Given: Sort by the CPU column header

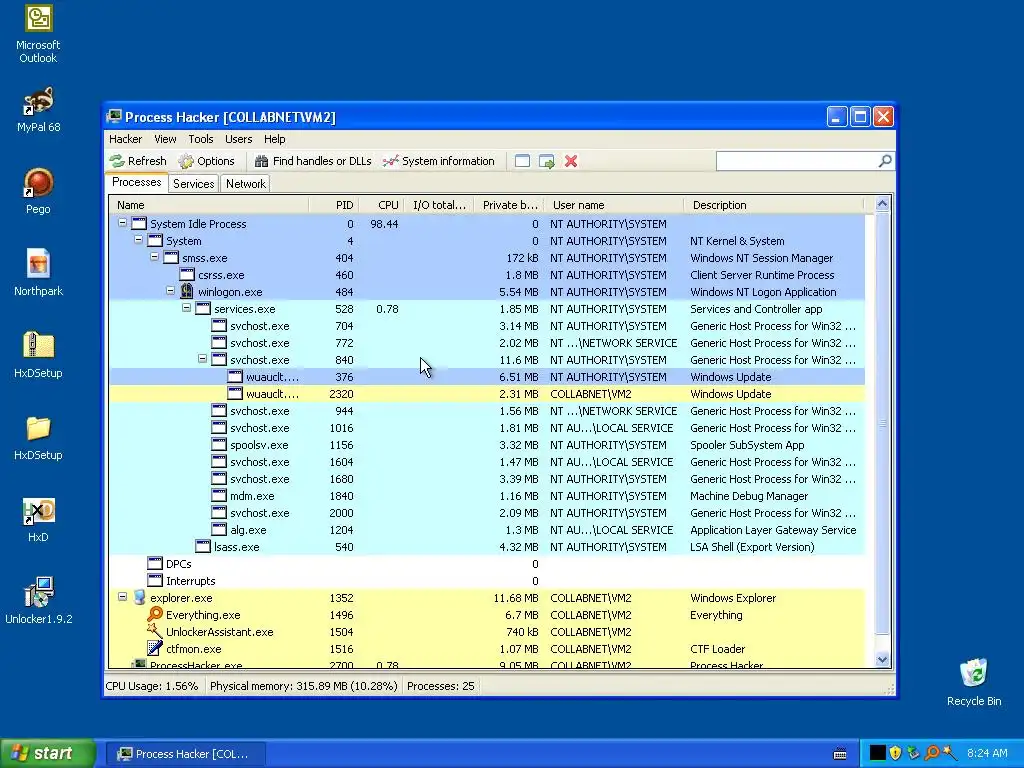Looking at the screenshot, I should pyautogui.click(x=381, y=205).
